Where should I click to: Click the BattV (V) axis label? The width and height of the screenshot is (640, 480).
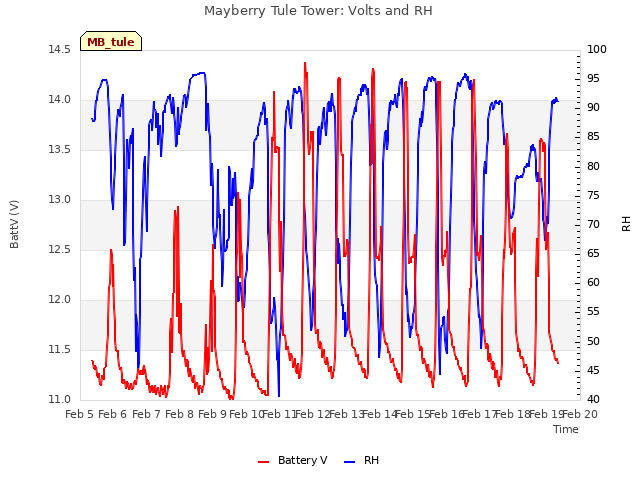tap(14, 224)
